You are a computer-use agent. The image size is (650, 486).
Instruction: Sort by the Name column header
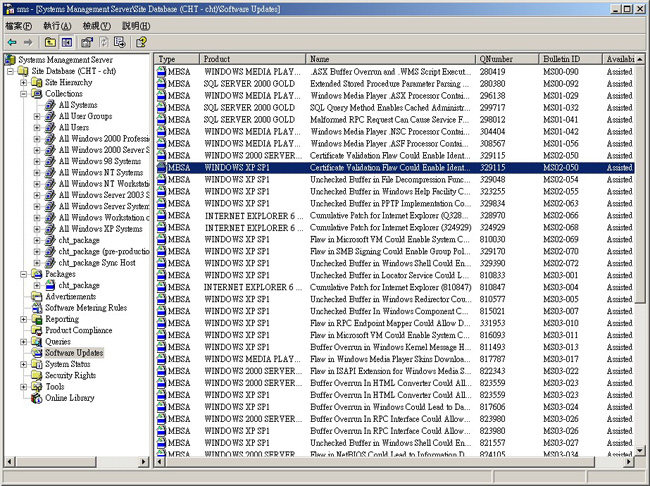click(x=390, y=59)
